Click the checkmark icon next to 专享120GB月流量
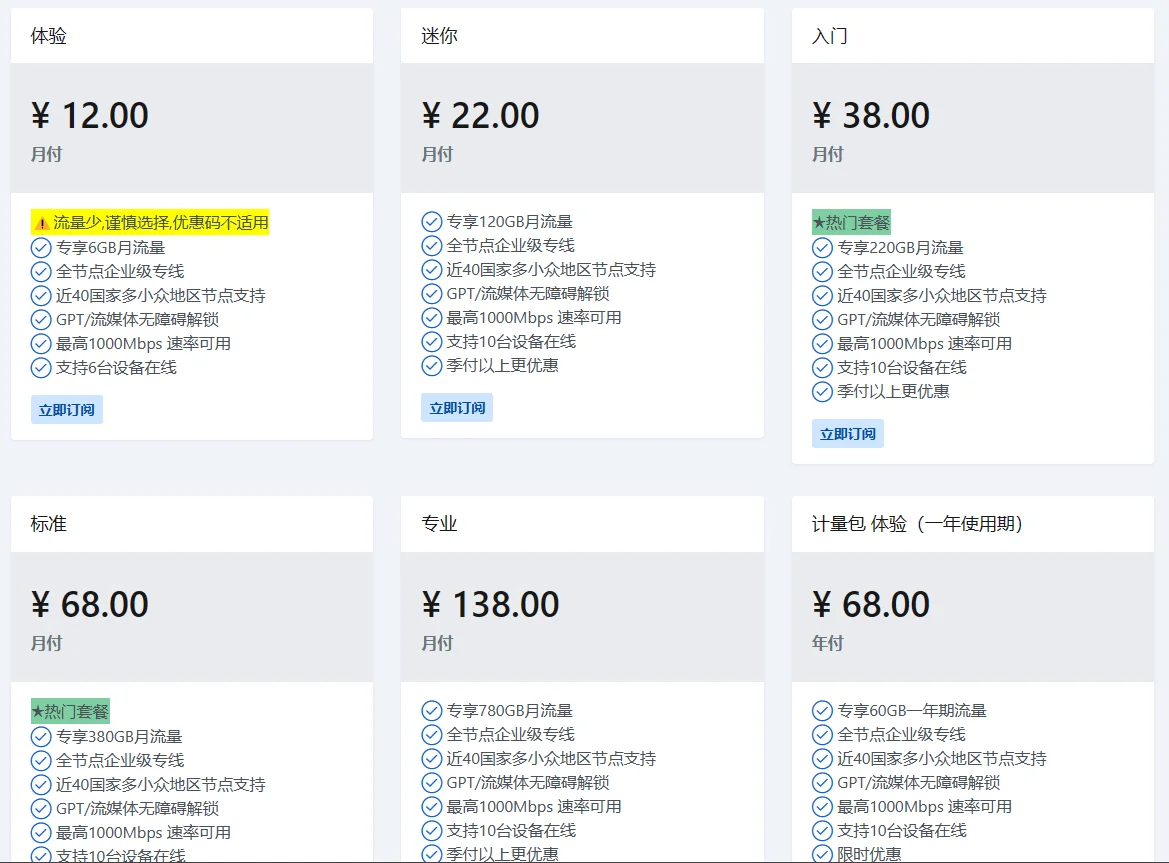The width and height of the screenshot is (1169, 863). (x=431, y=221)
